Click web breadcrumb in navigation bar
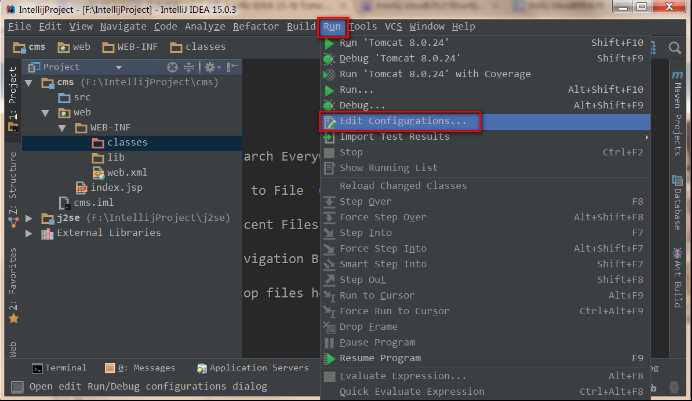Screen dimensions: 692x401 pyautogui.click(x=74, y=47)
